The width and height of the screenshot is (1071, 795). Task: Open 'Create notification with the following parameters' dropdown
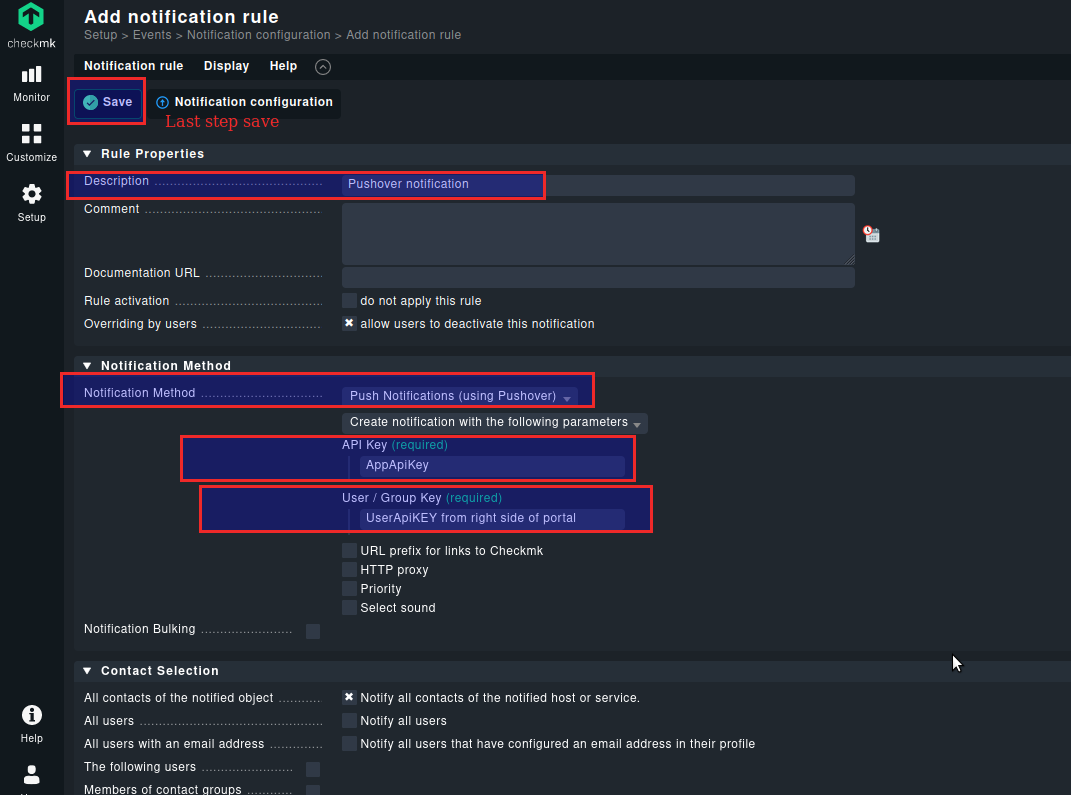[x=494, y=423]
